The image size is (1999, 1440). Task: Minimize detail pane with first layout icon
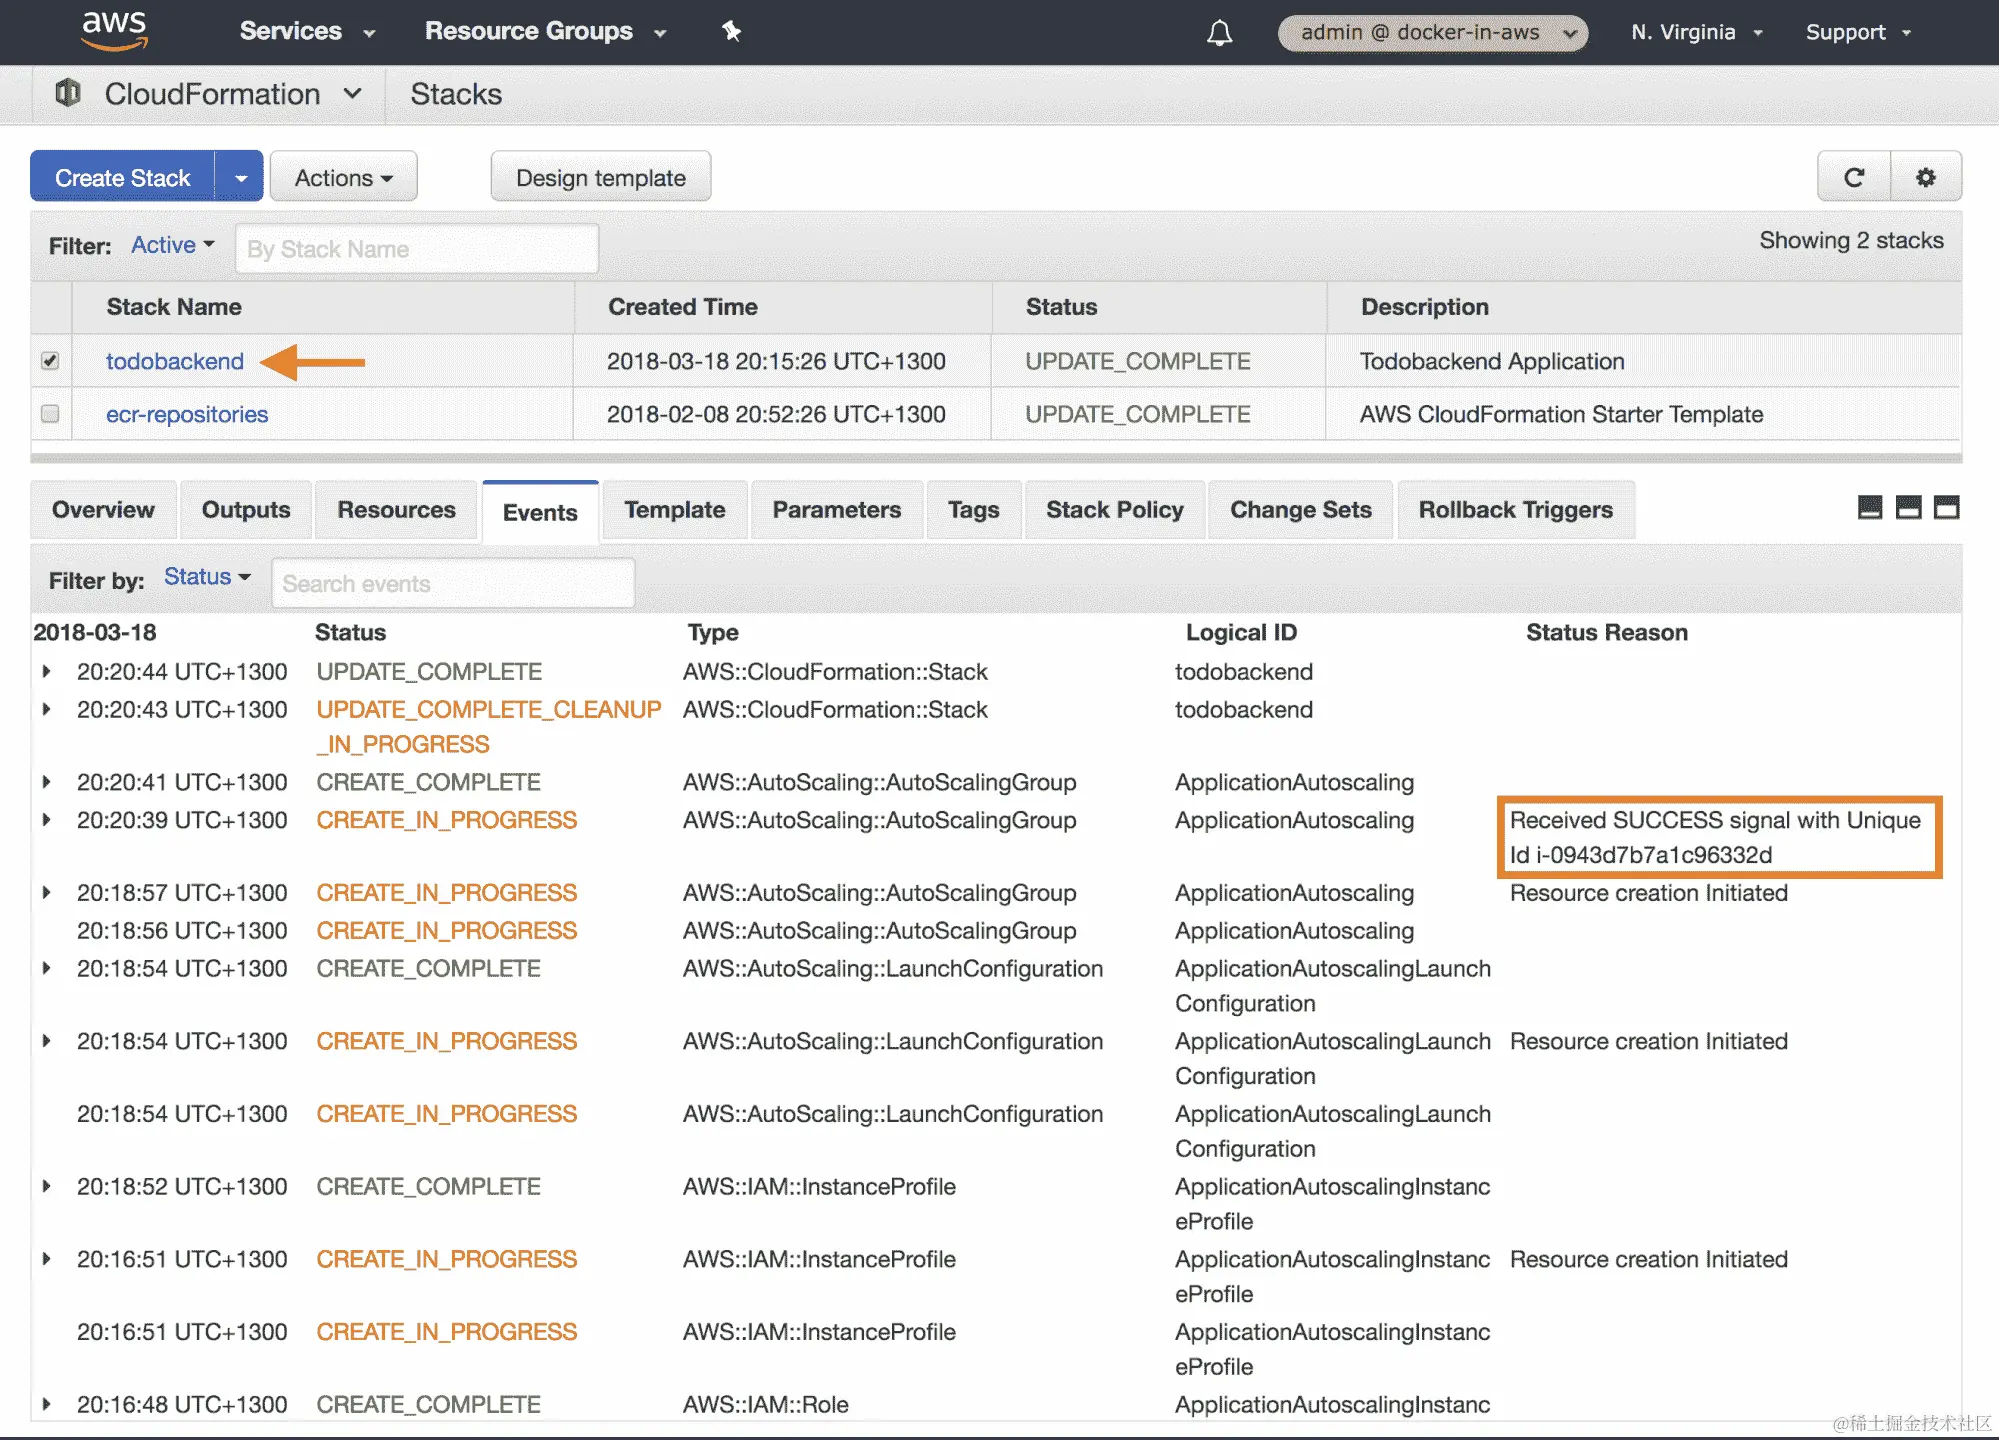1869,508
